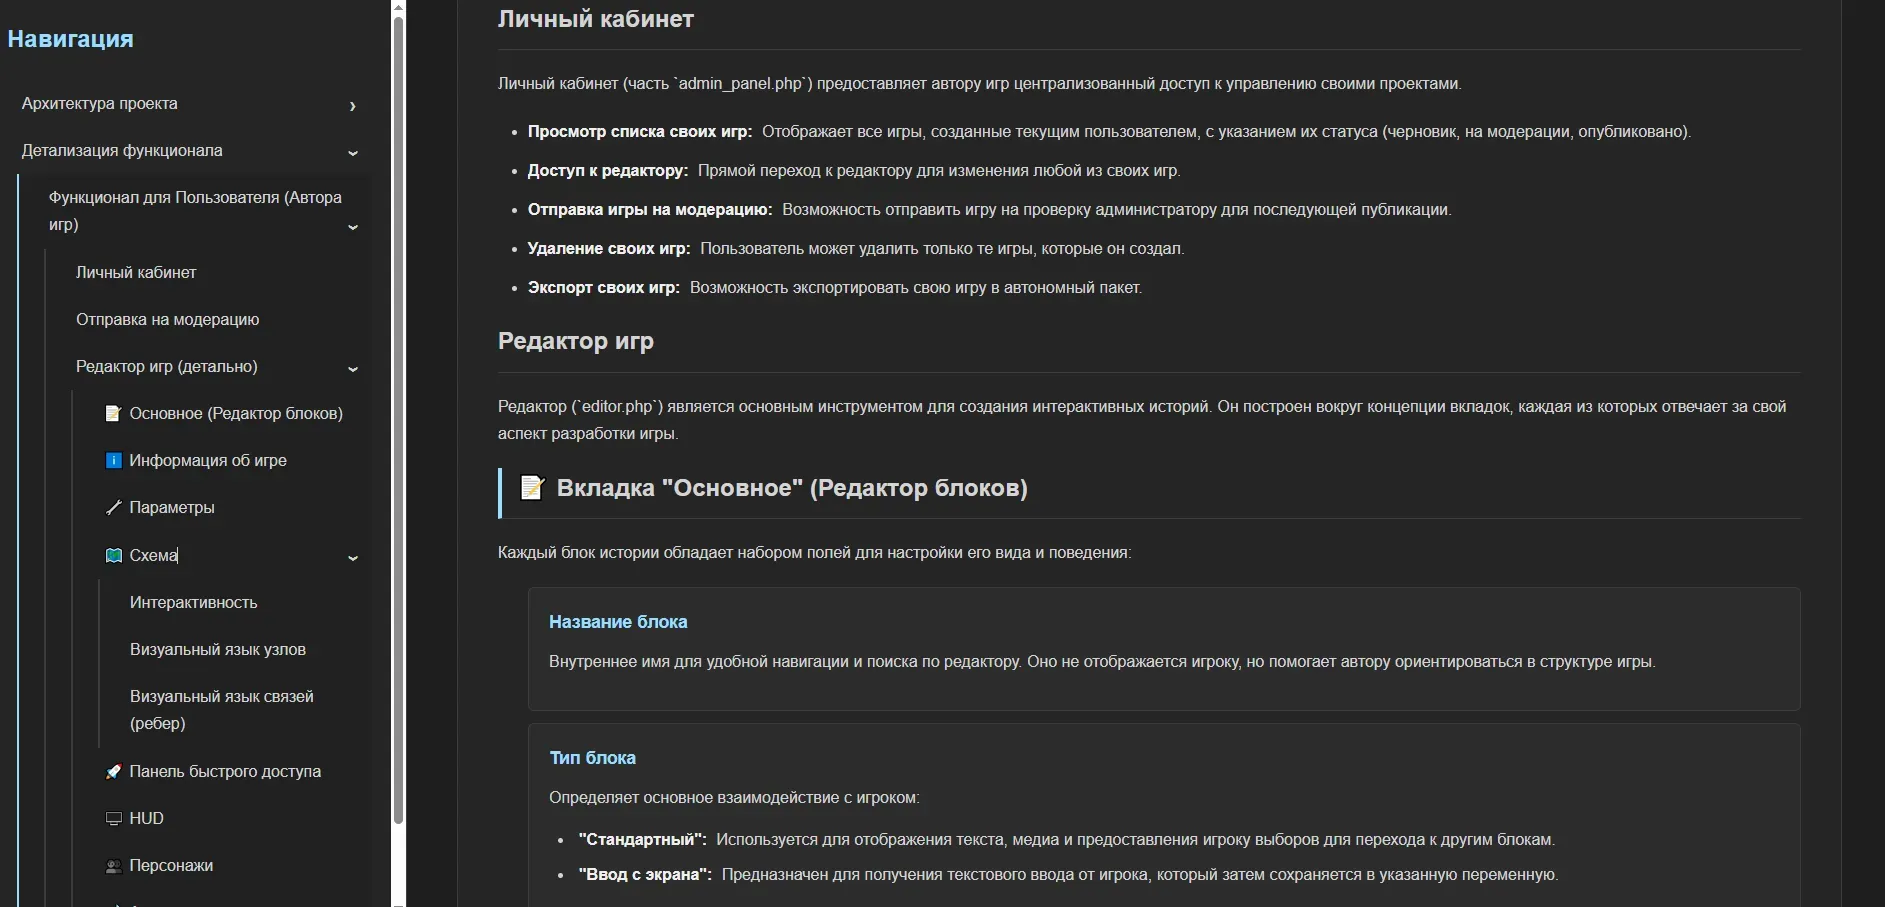Collapse the Схема subsection chevron
Image resolution: width=1885 pixels, height=907 pixels.
pyautogui.click(x=352, y=557)
